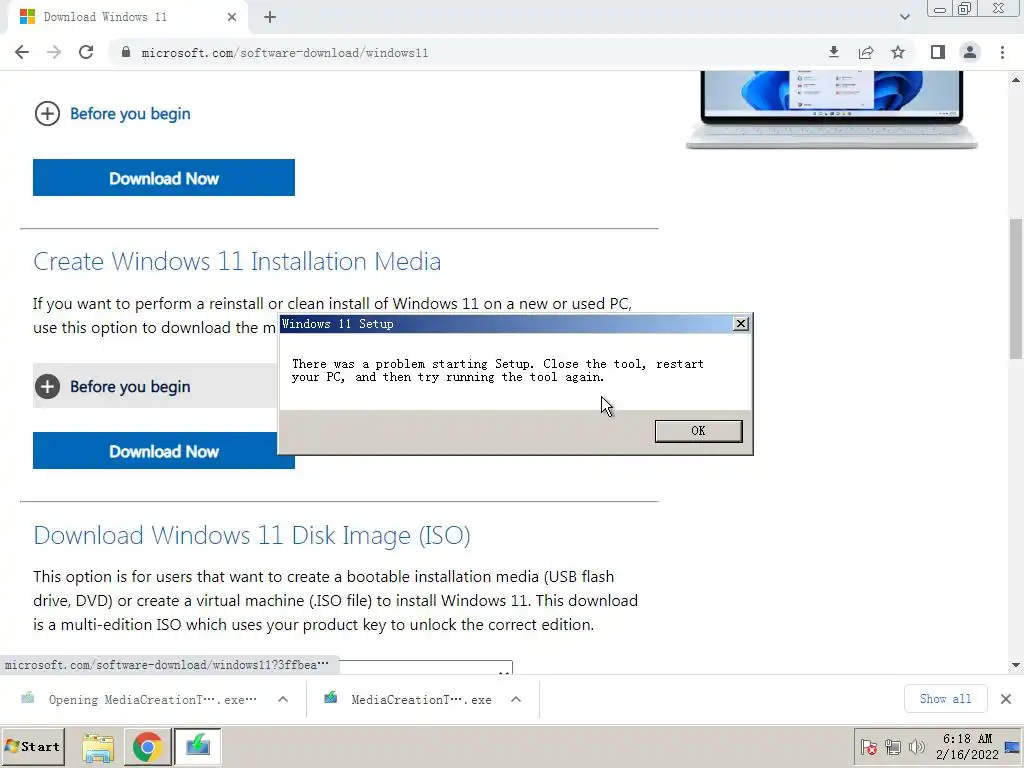The image size is (1024, 768).
Task: Open Chrome three-dot menu
Action: (1002, 52)
